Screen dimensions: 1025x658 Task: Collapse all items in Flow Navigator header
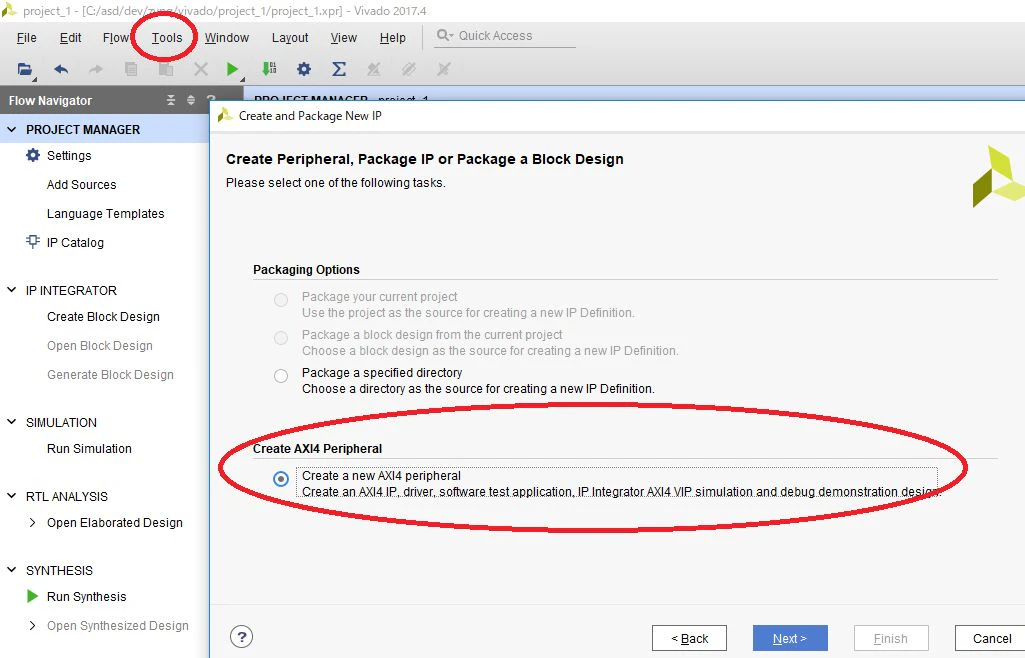[171, 100]
